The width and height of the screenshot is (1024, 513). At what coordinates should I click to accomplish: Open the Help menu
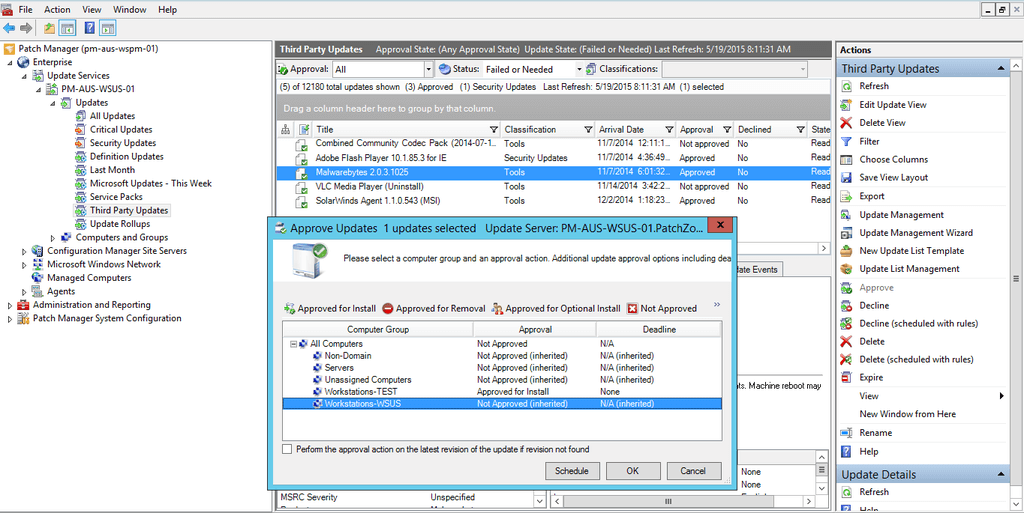coord(167,10)
